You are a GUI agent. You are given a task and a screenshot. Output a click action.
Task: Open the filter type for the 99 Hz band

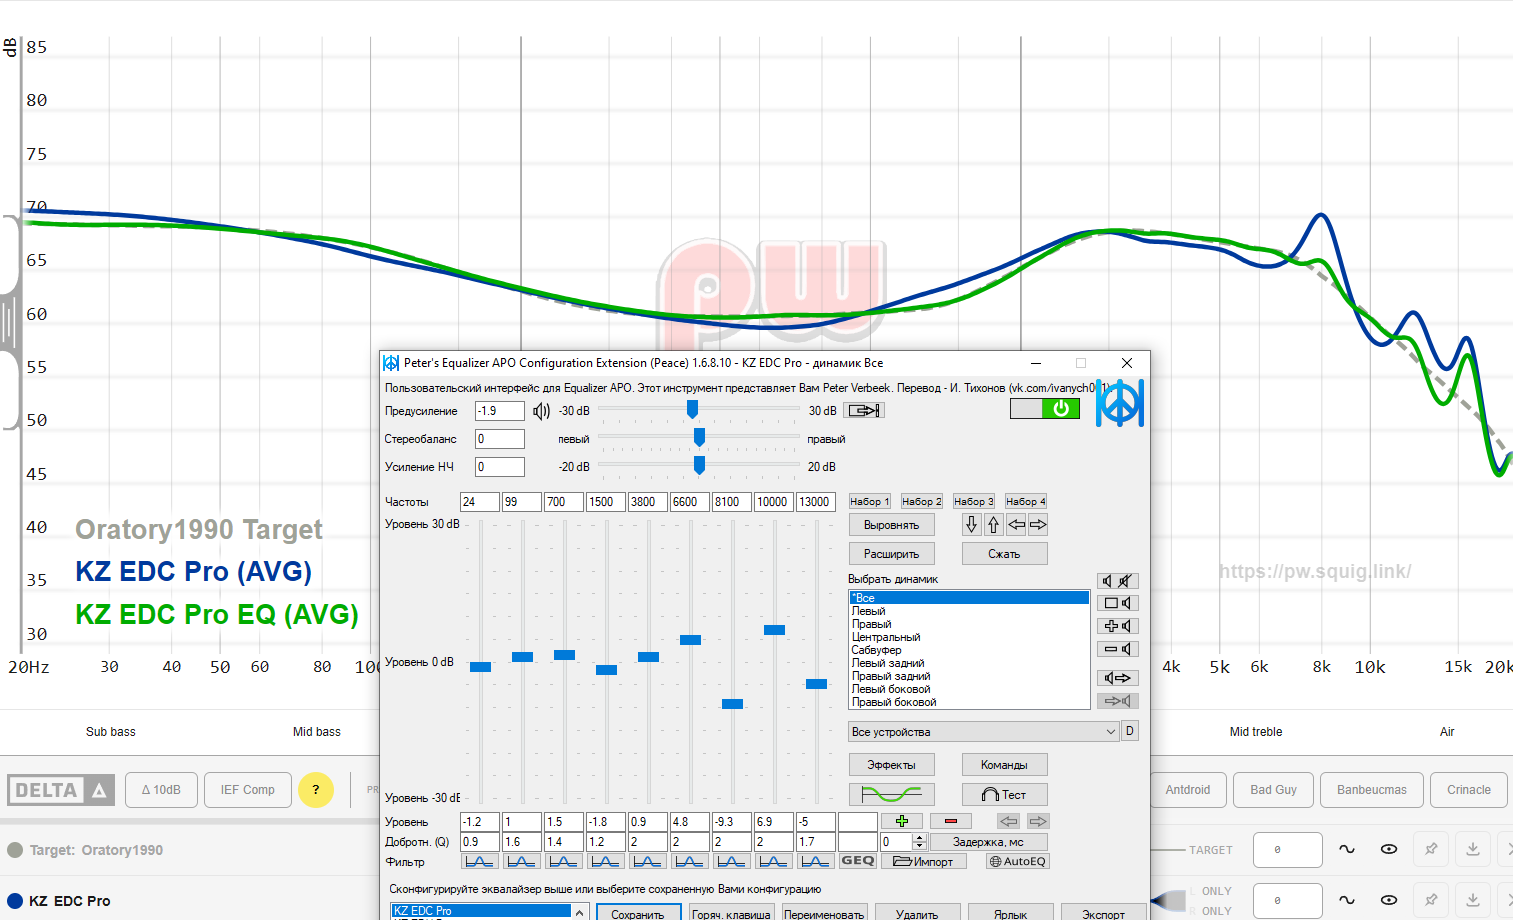click(x=521, y=861)
